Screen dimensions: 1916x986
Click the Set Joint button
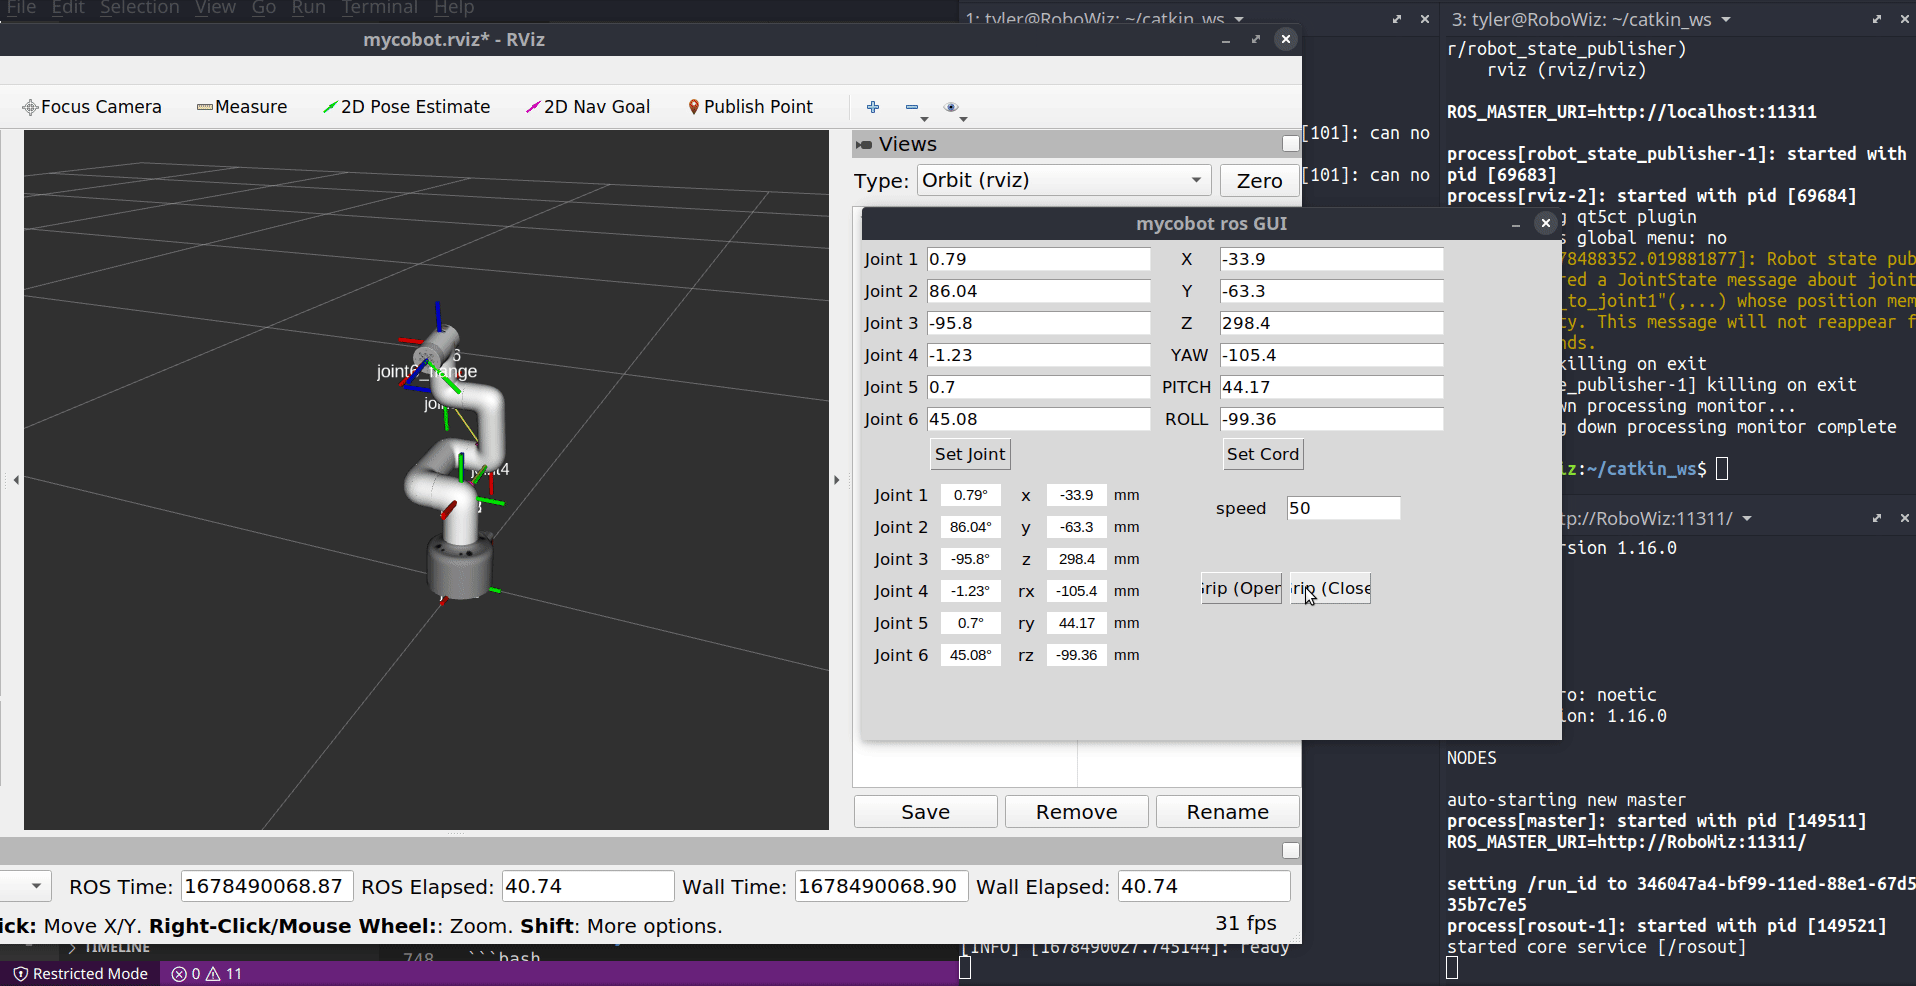coord(970,454)
